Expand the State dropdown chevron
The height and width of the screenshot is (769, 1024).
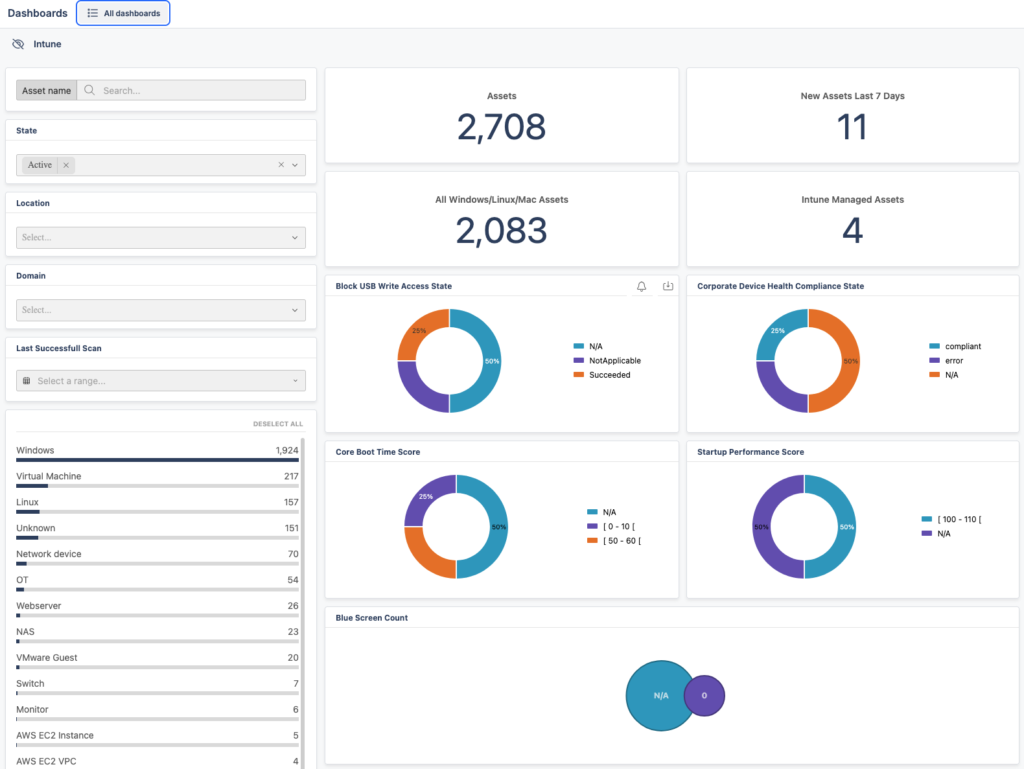tap(295, 165)
